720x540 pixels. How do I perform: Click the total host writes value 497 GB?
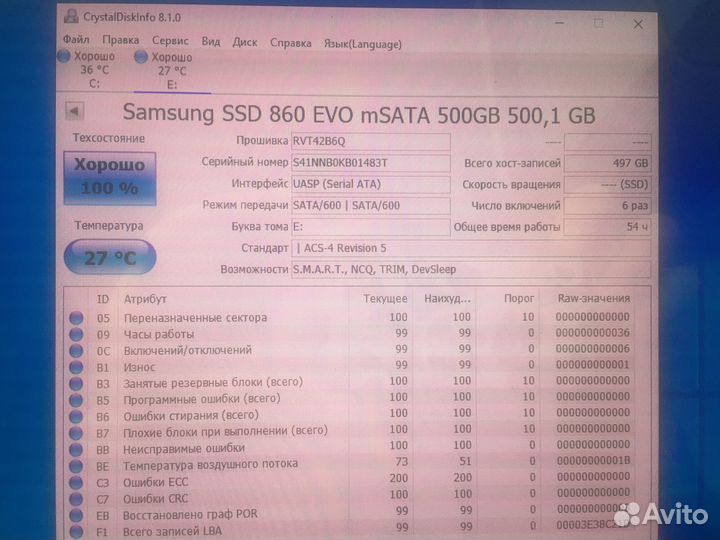pyautogui.click(x=607, y=163)
